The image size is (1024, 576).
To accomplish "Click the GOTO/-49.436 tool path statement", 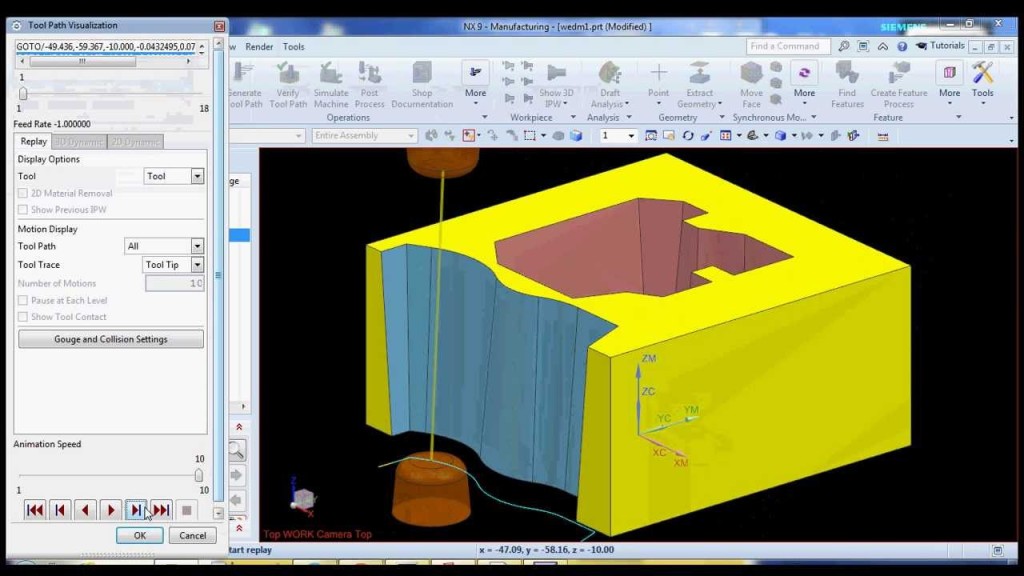I will pos(106,47).
